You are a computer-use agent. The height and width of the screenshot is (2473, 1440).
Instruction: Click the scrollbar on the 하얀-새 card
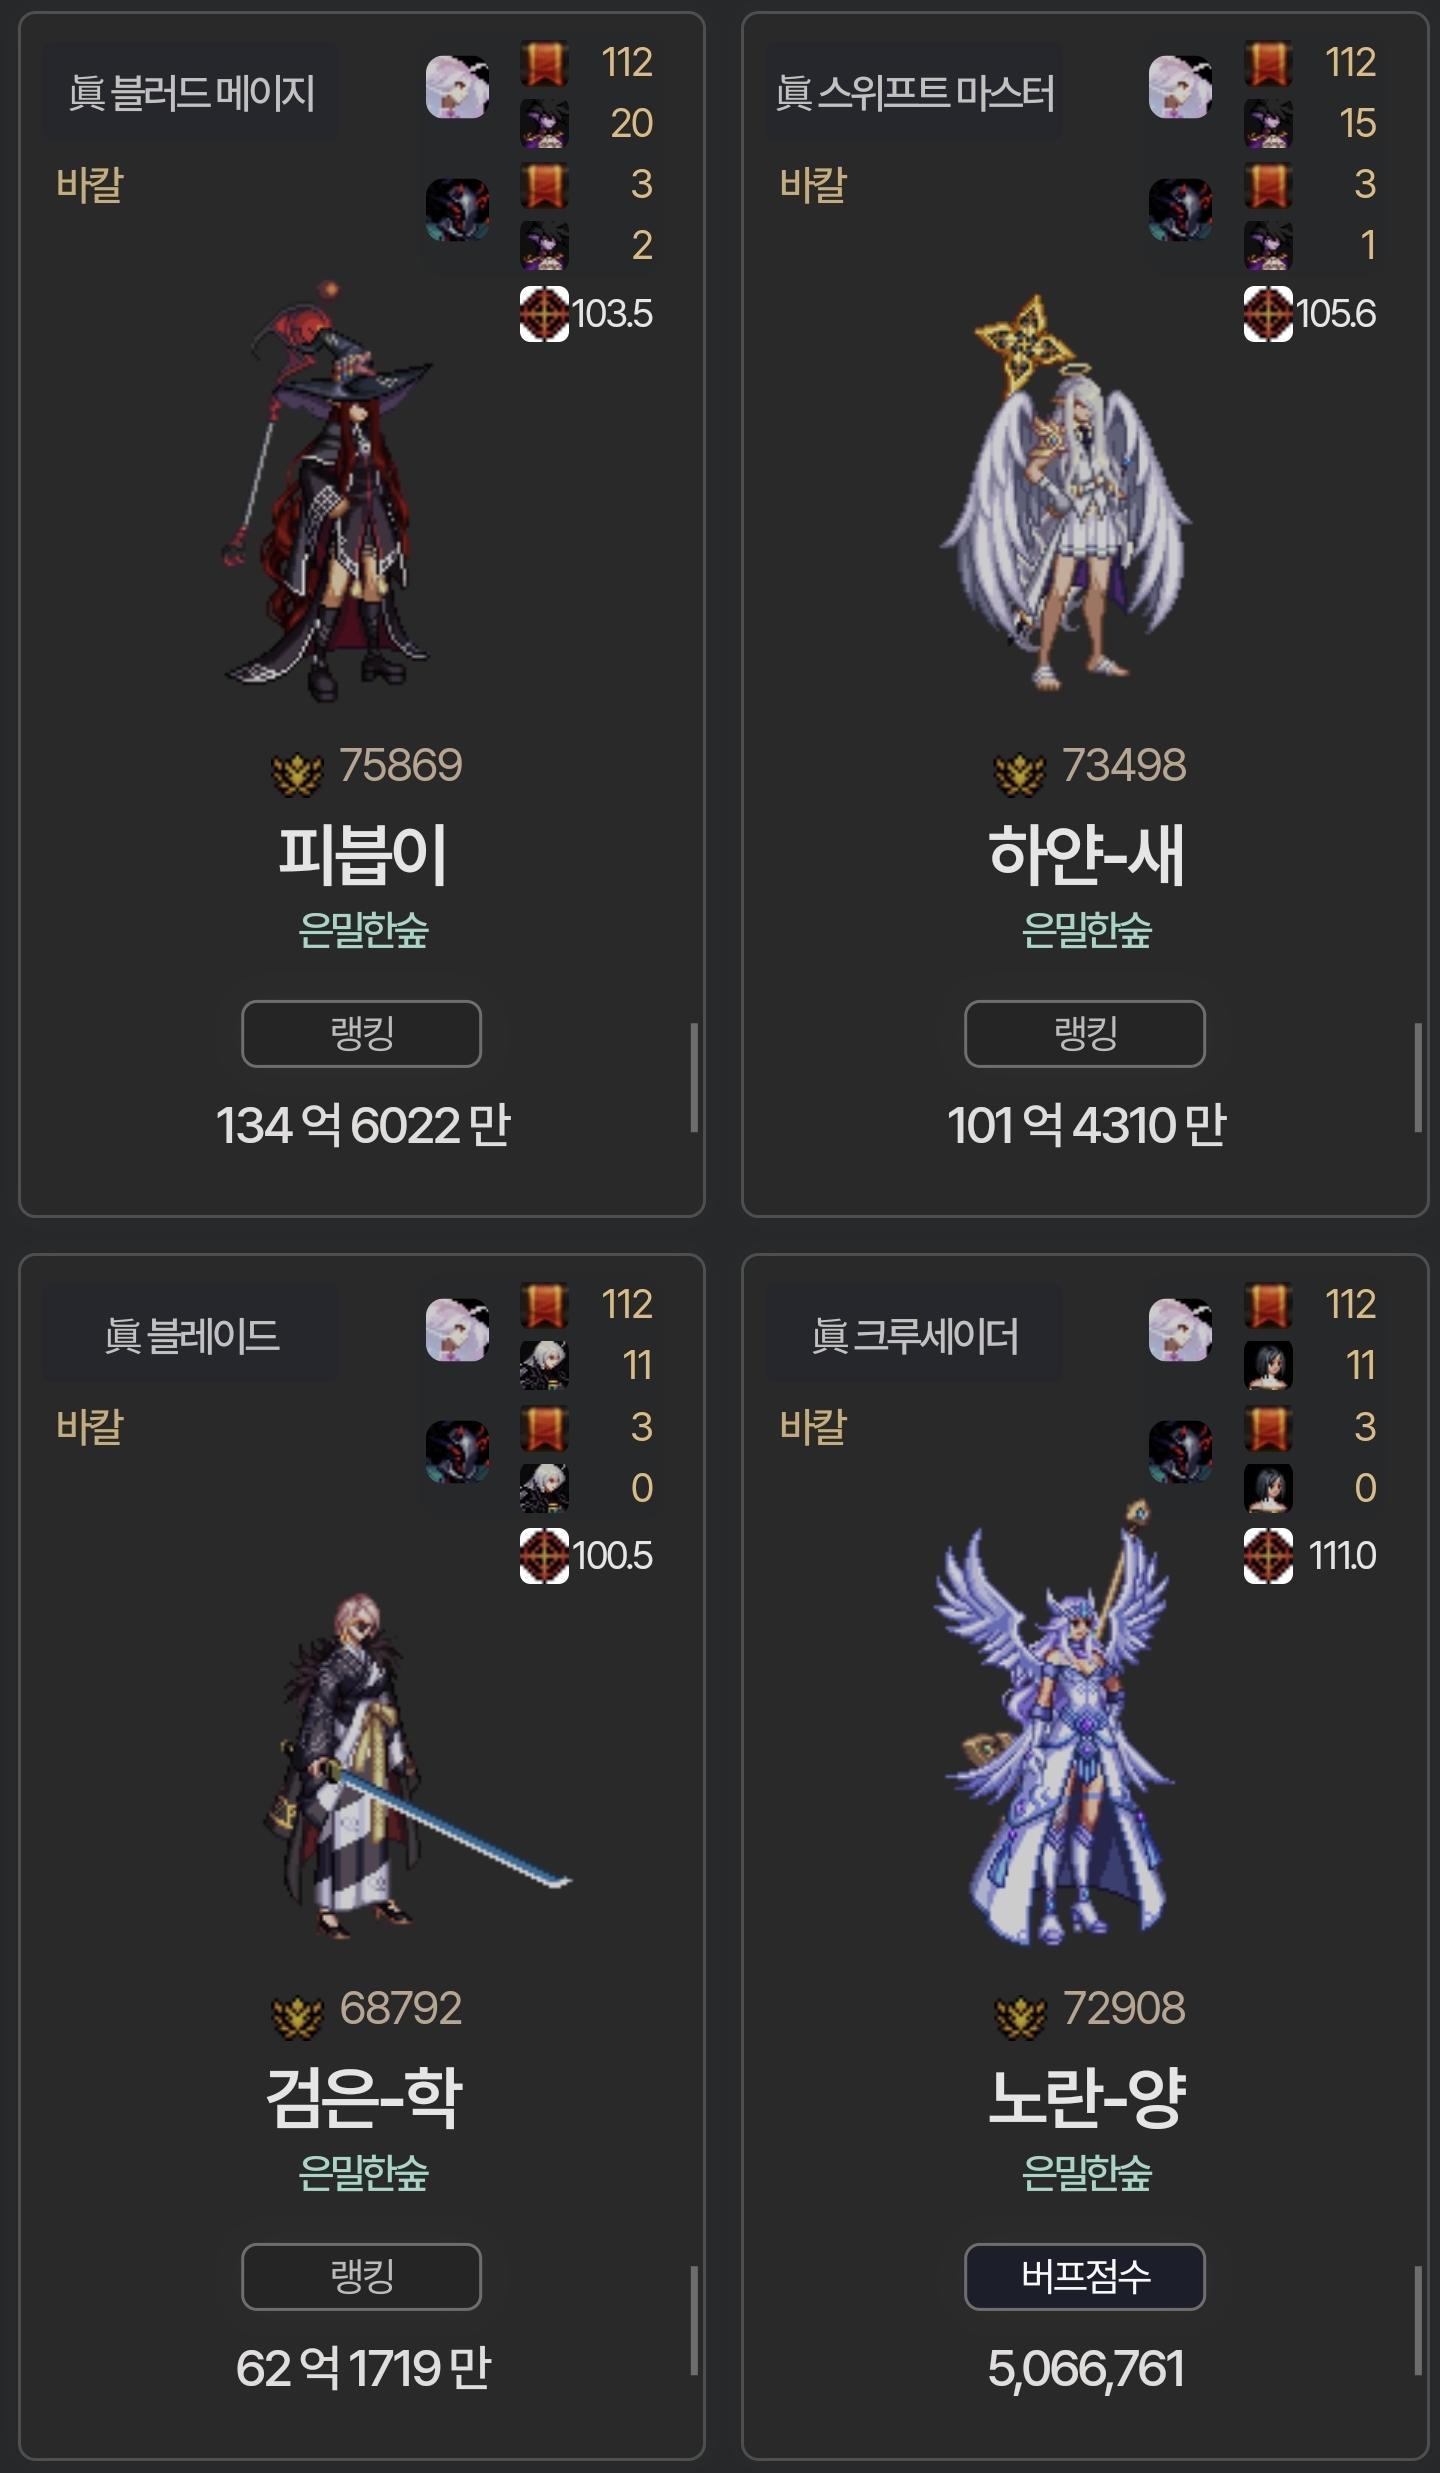point(1417,1077)
